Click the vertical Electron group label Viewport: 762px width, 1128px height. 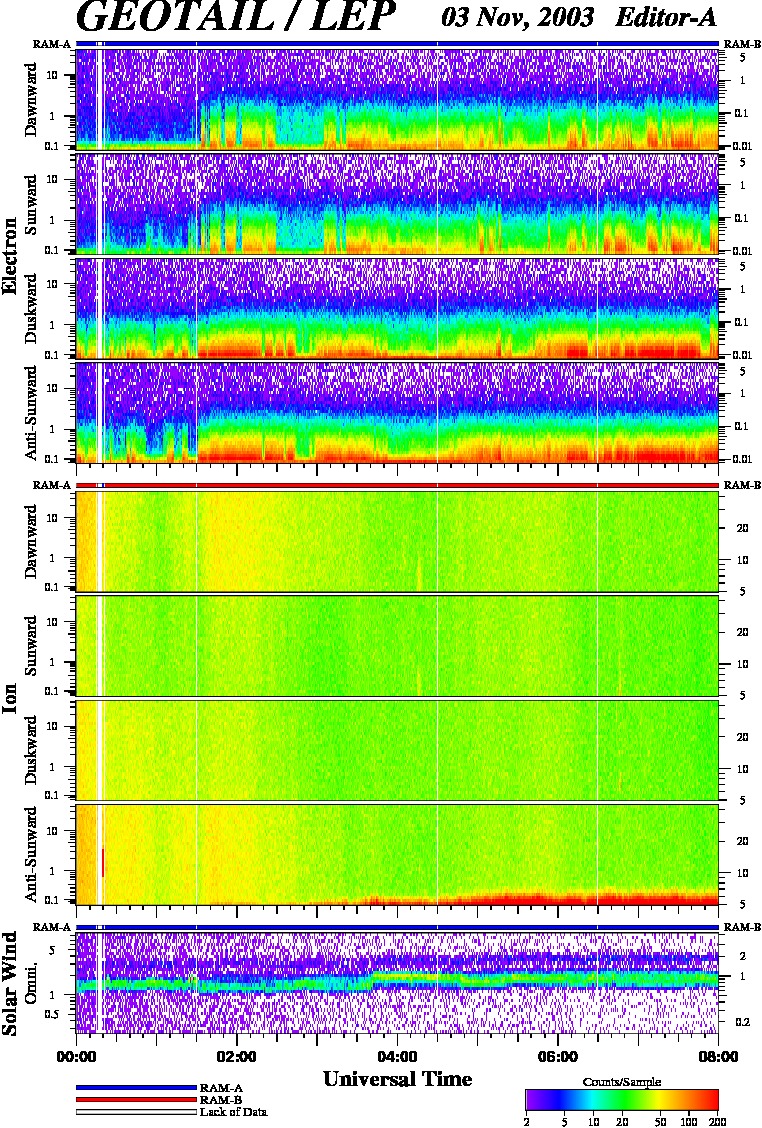tap(10, 256)
